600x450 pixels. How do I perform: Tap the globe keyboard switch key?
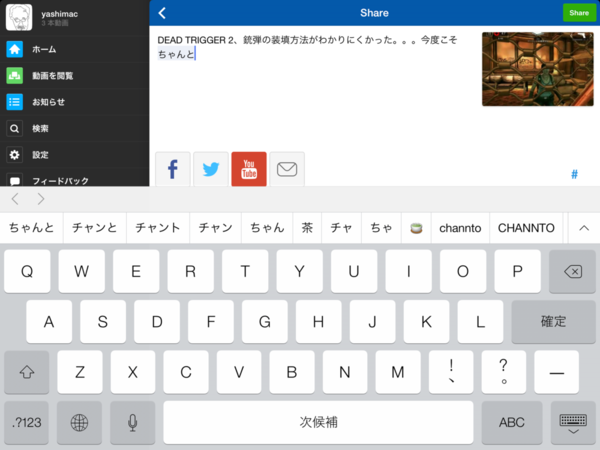point(80,422)
